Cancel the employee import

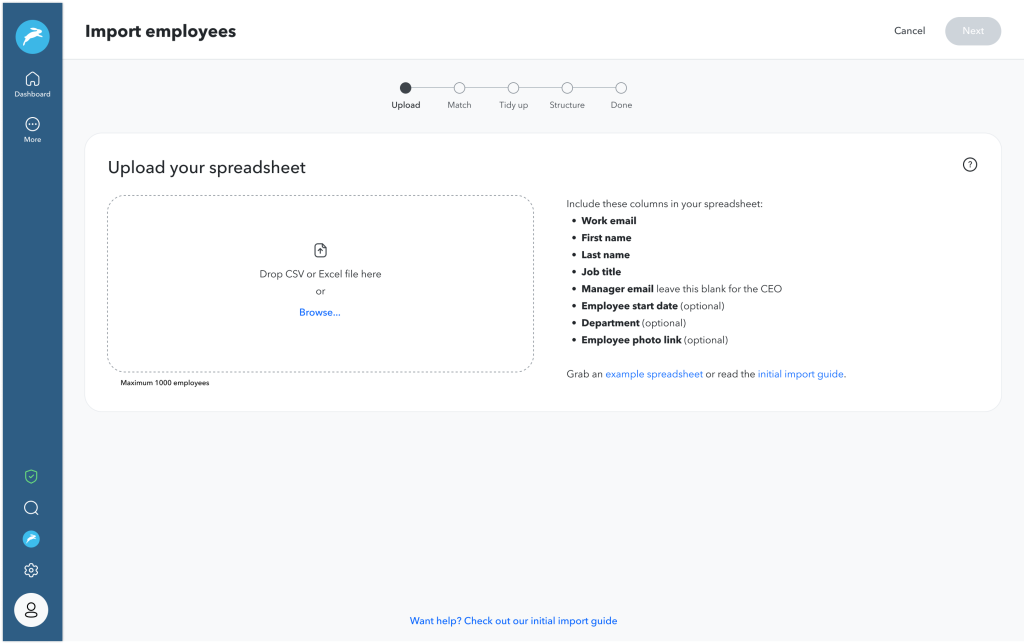tap(909, 31)
